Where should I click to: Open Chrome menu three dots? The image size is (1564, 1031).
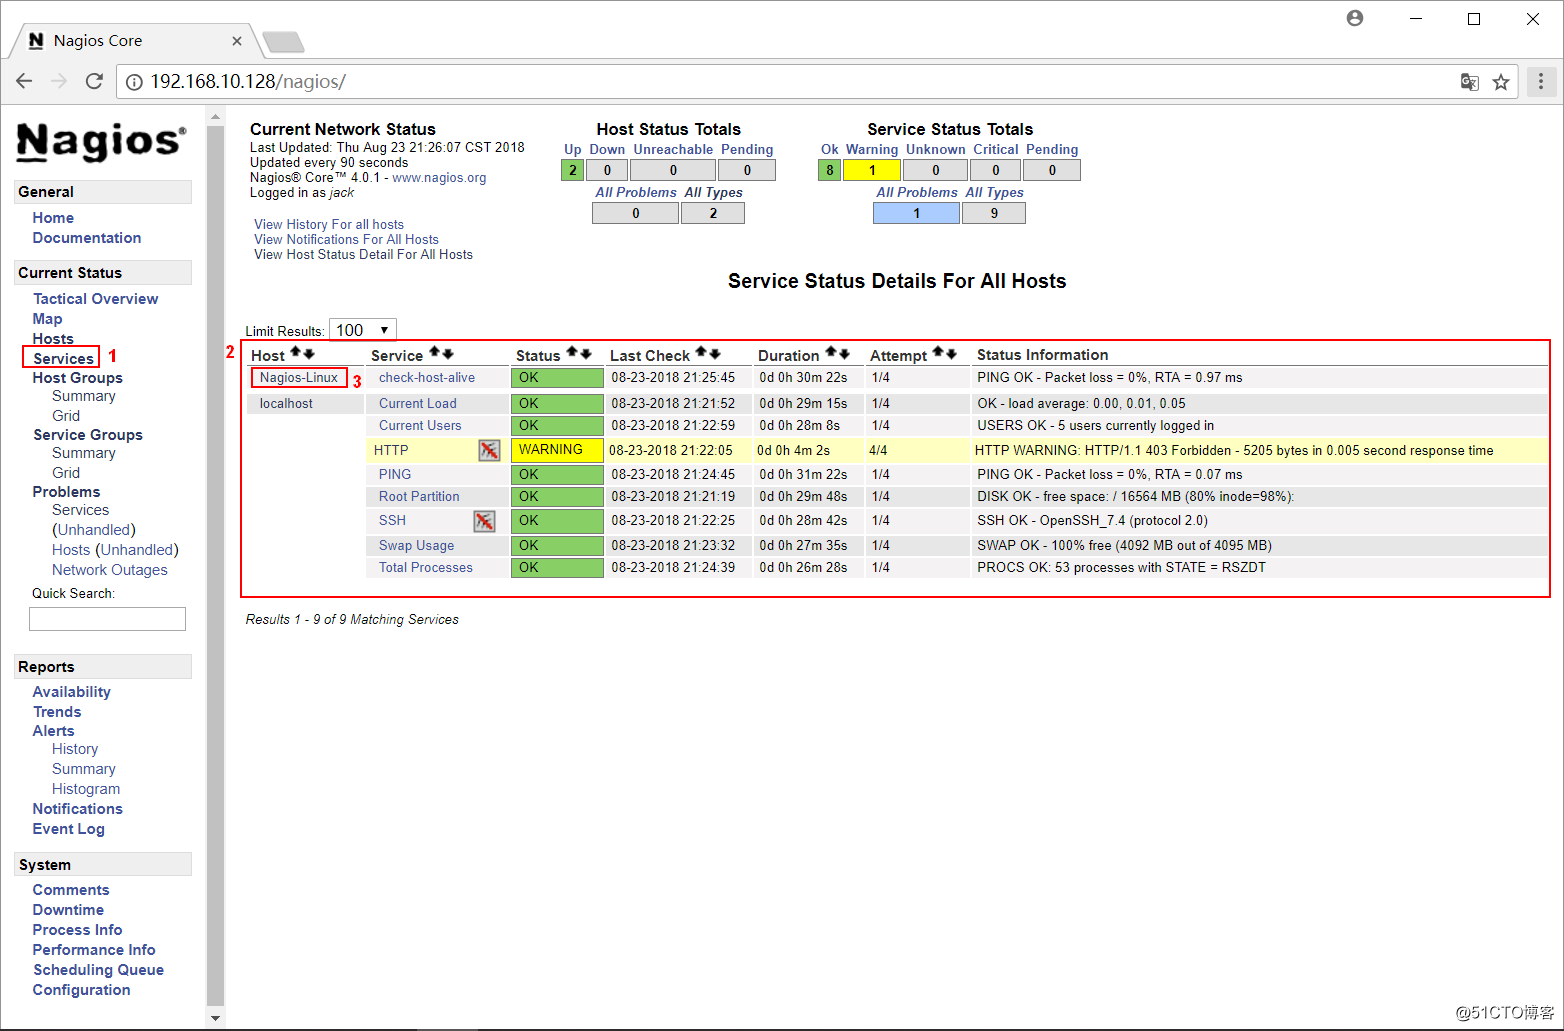[x=1541, y=81]
